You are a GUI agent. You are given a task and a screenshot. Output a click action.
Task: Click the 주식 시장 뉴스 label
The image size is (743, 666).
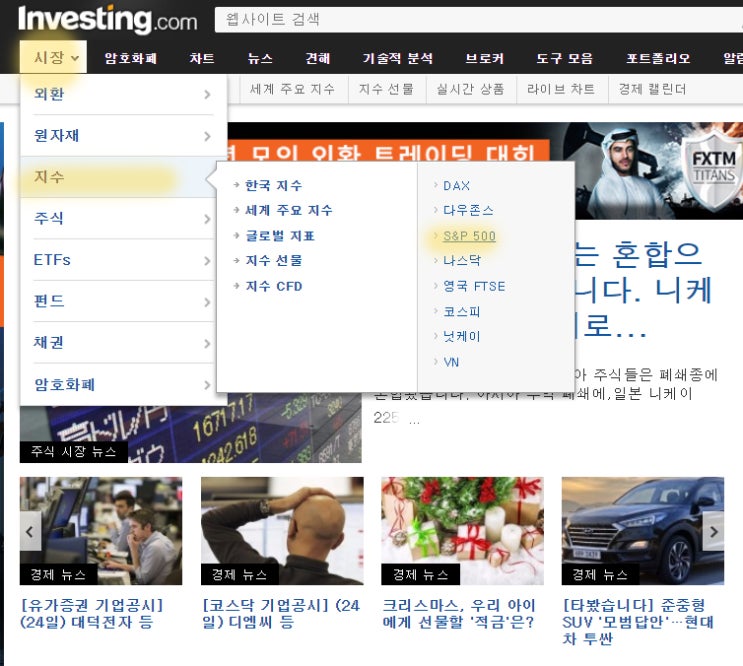coord(73,451)
